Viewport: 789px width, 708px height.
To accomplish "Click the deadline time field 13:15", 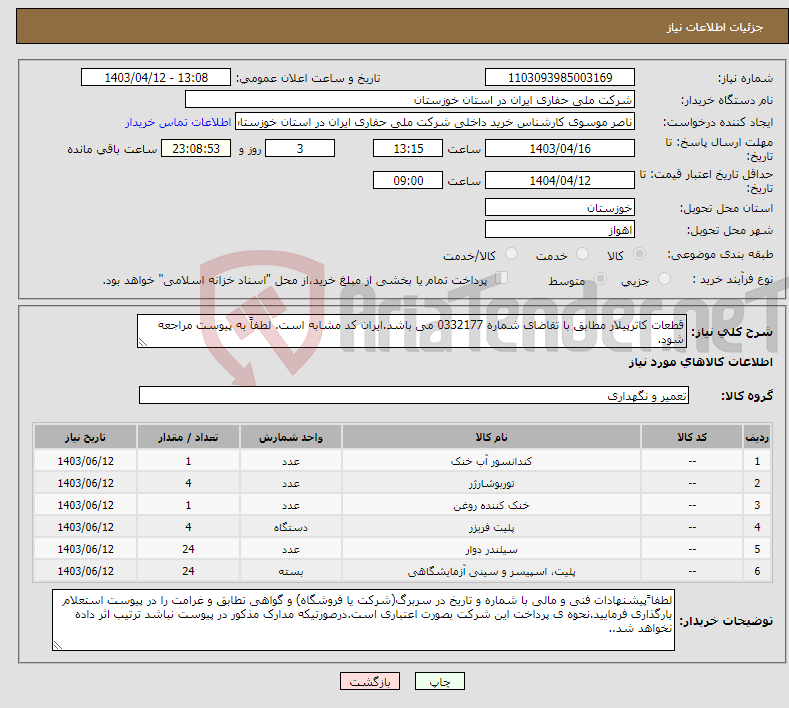I will pos(408,148).
